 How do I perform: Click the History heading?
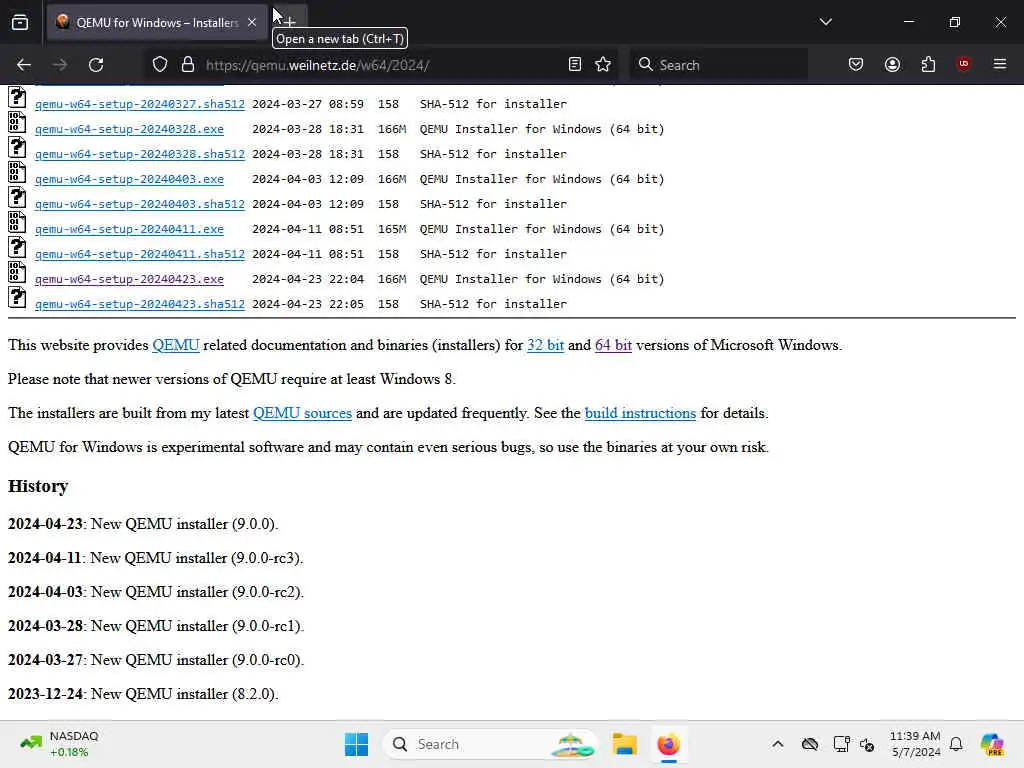[38, 487]
